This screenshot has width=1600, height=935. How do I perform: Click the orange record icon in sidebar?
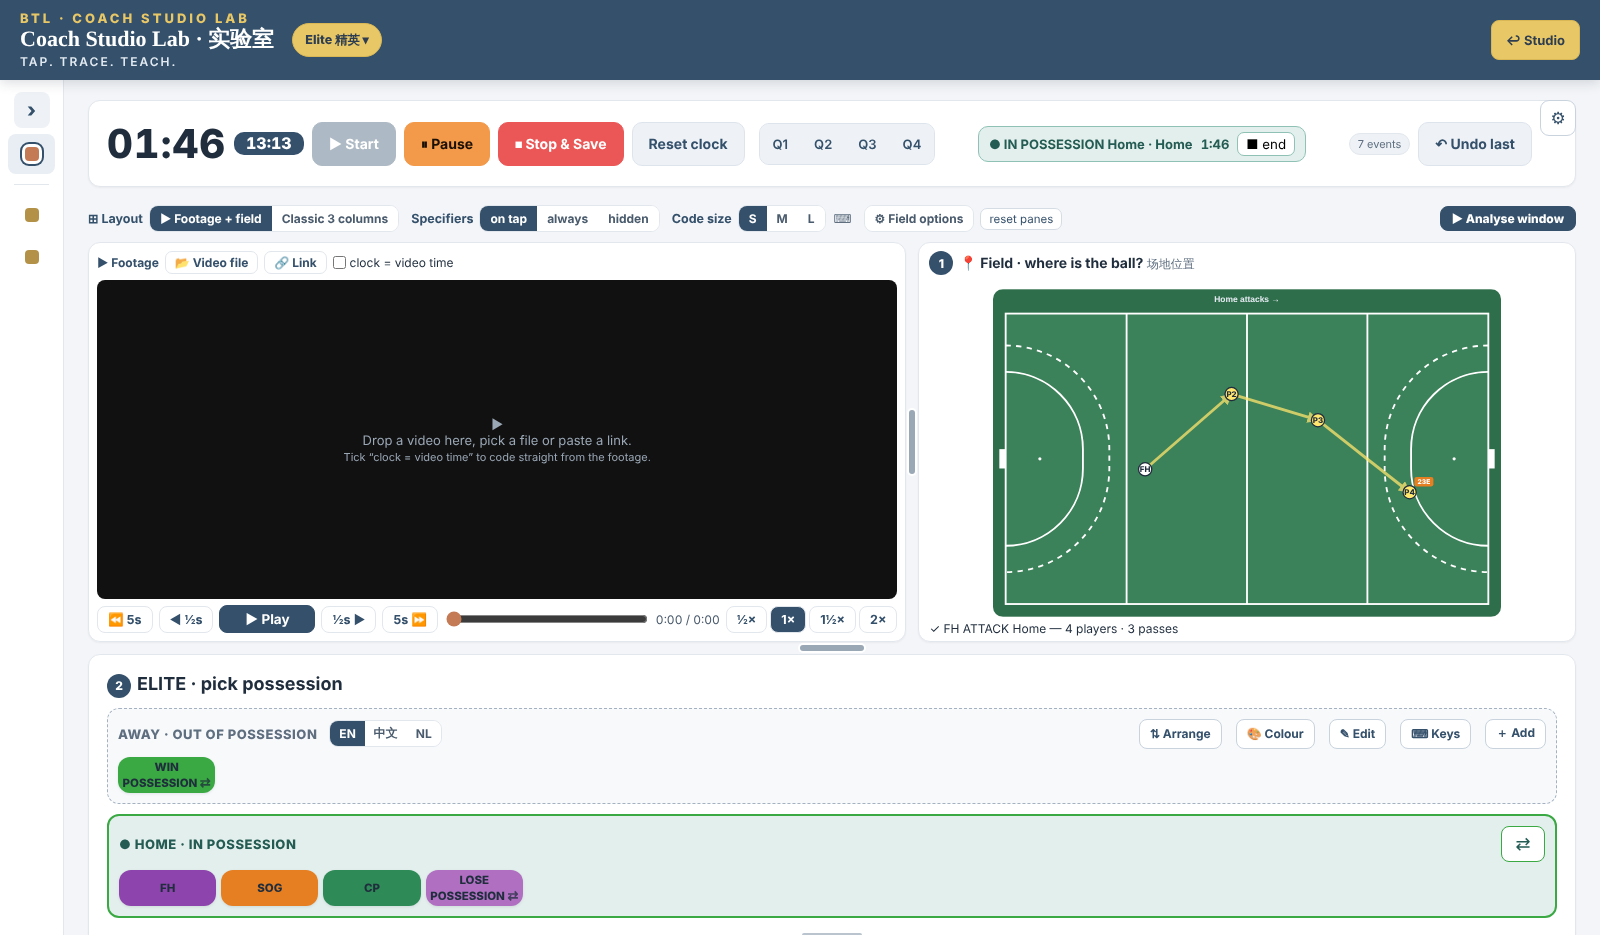[x=32, y=154]
